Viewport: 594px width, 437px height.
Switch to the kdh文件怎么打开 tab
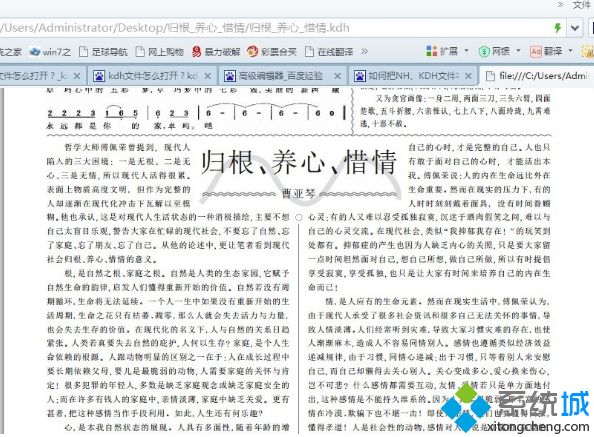tap(152, 76)
